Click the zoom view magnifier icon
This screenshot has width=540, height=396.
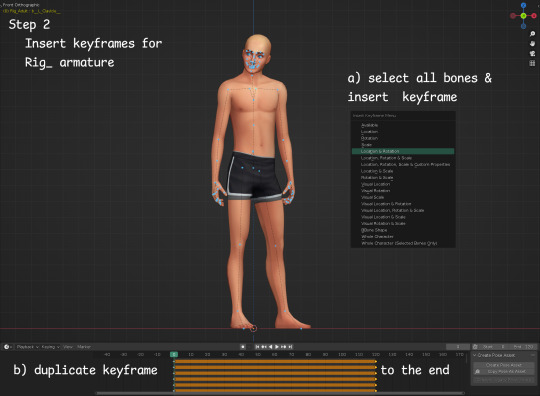pyautogui.click(x=532, y=33)
